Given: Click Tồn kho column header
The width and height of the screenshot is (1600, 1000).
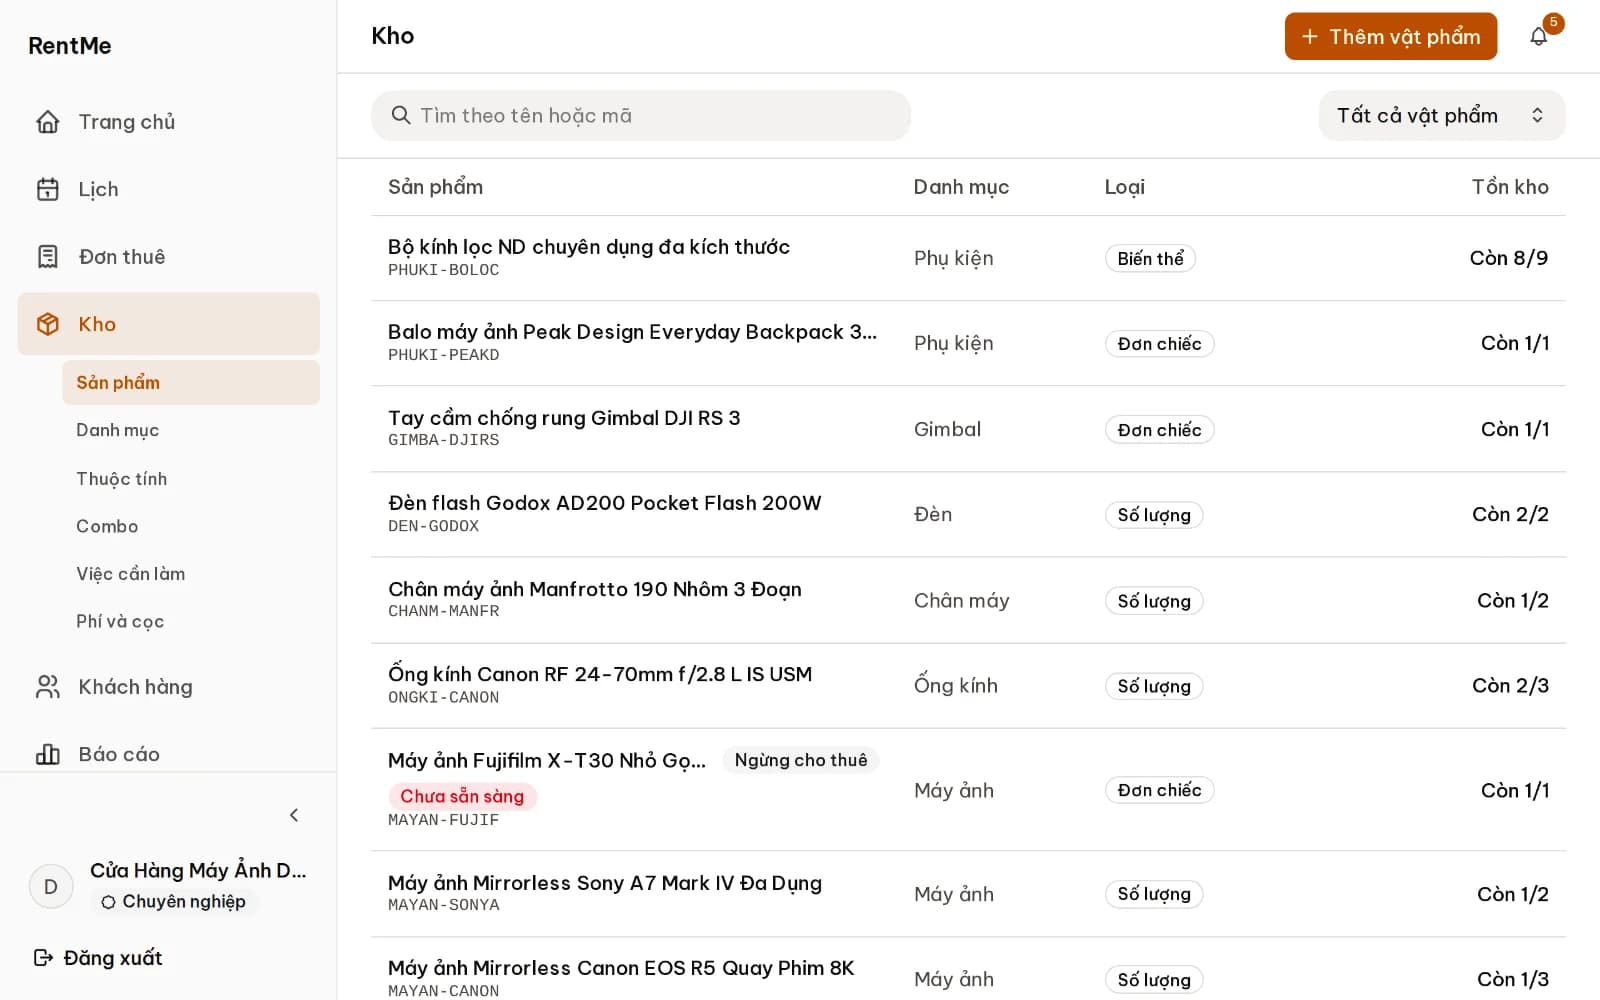Looking at the screenshot, I should pos(1510,187).
